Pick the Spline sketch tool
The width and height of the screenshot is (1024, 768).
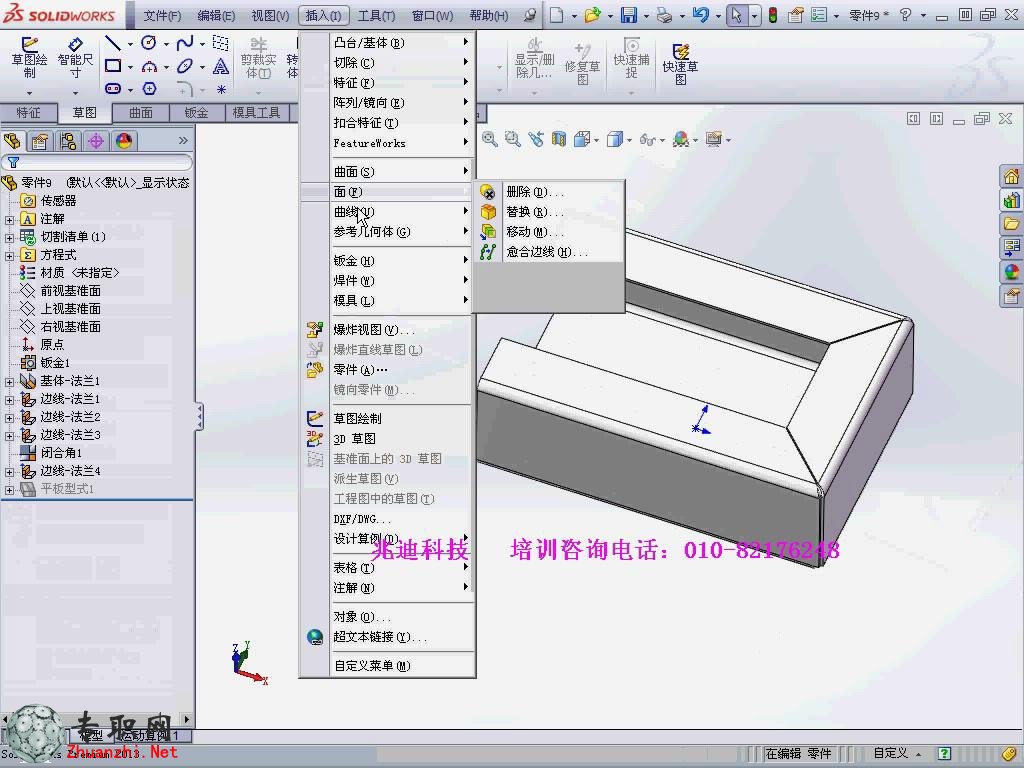[x=185, y=44]
